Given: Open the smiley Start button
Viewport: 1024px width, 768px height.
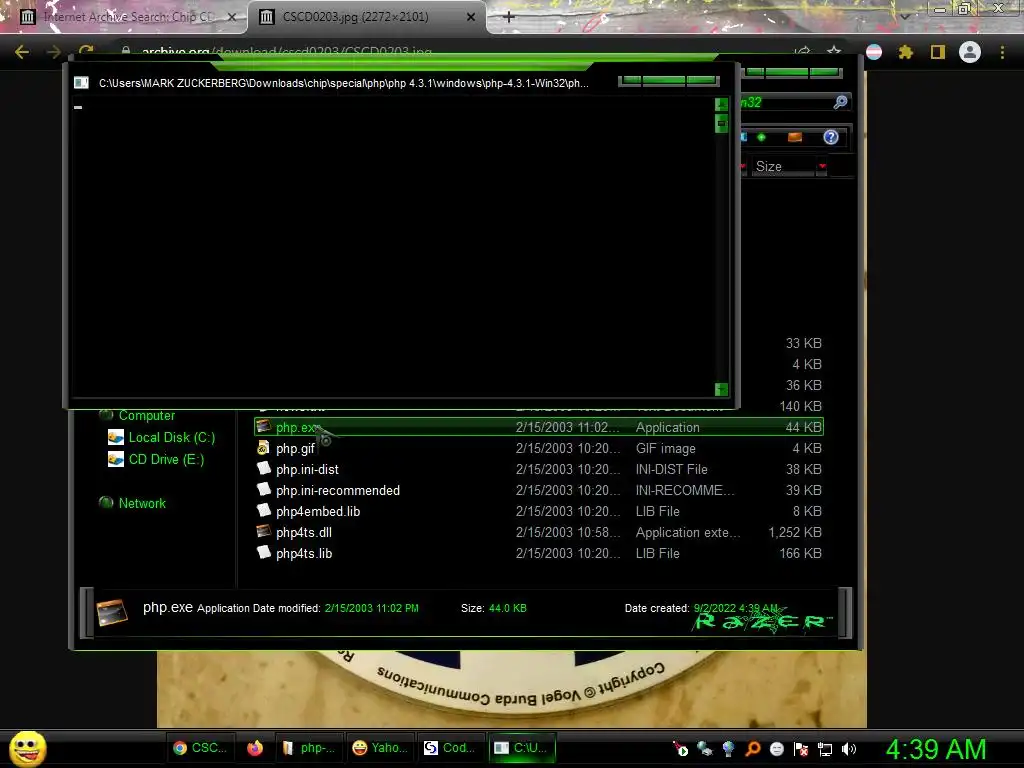Looking at the screenshot, I should [x=27, y=748].
